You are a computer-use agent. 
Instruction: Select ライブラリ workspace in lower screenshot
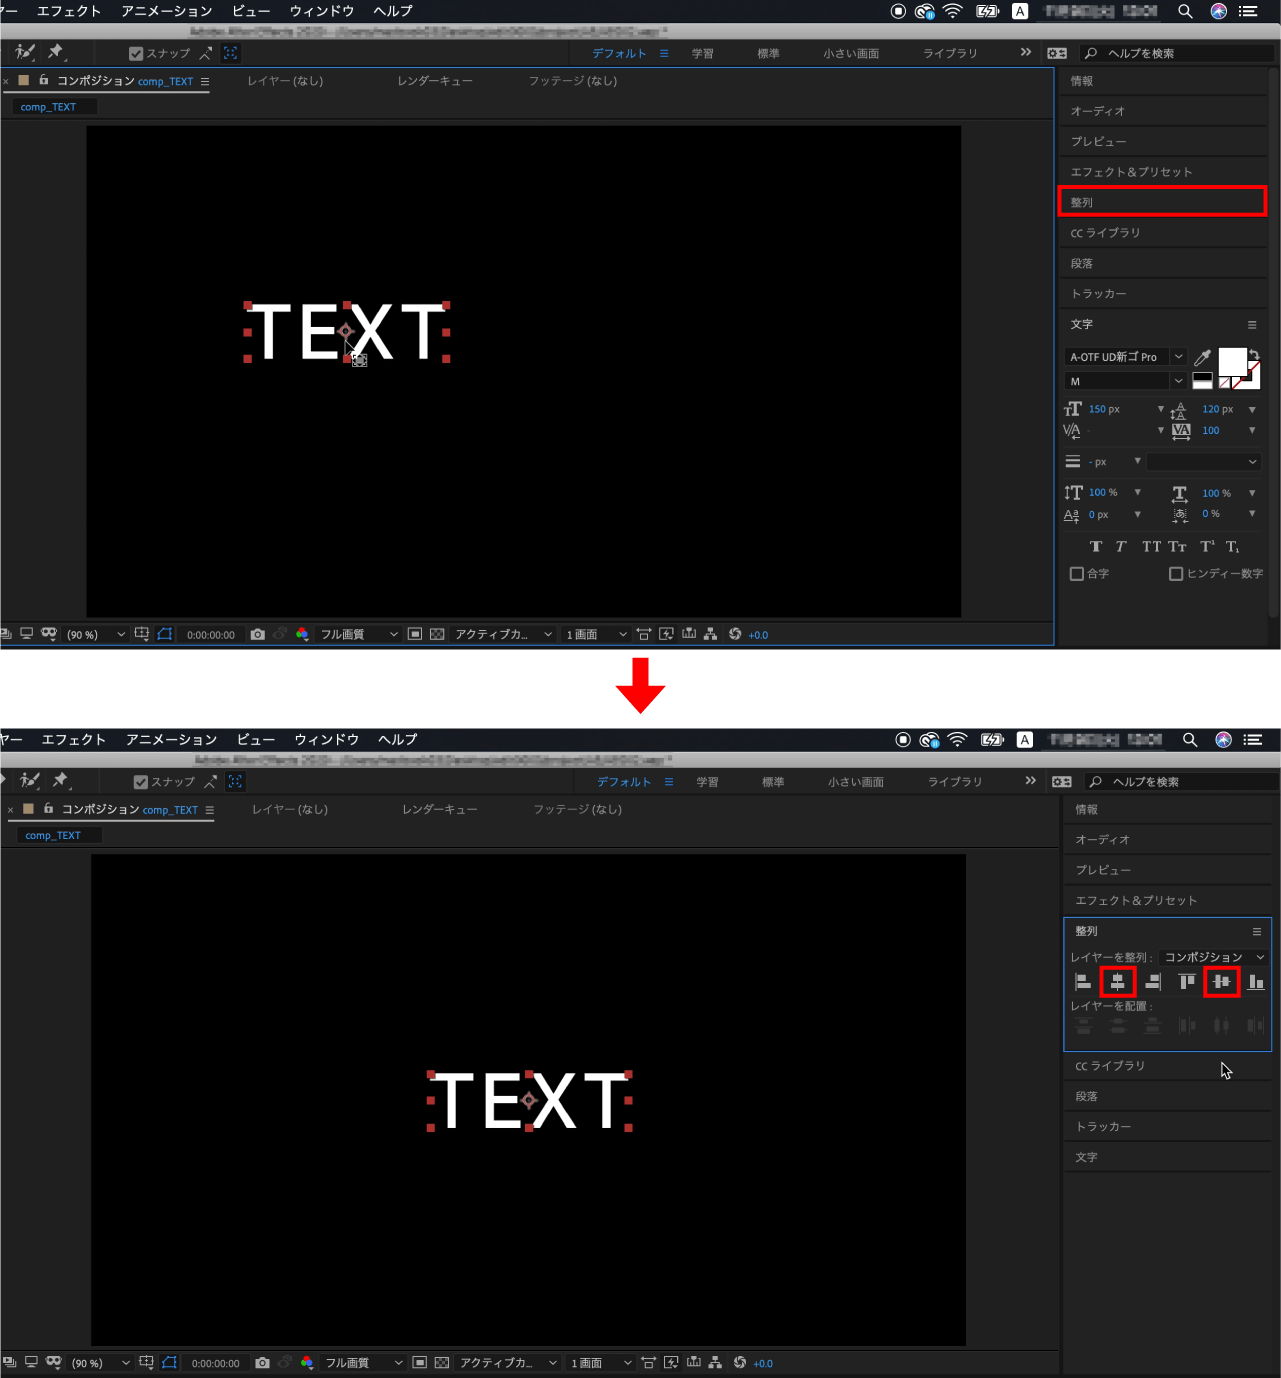(x=955, y=782)
